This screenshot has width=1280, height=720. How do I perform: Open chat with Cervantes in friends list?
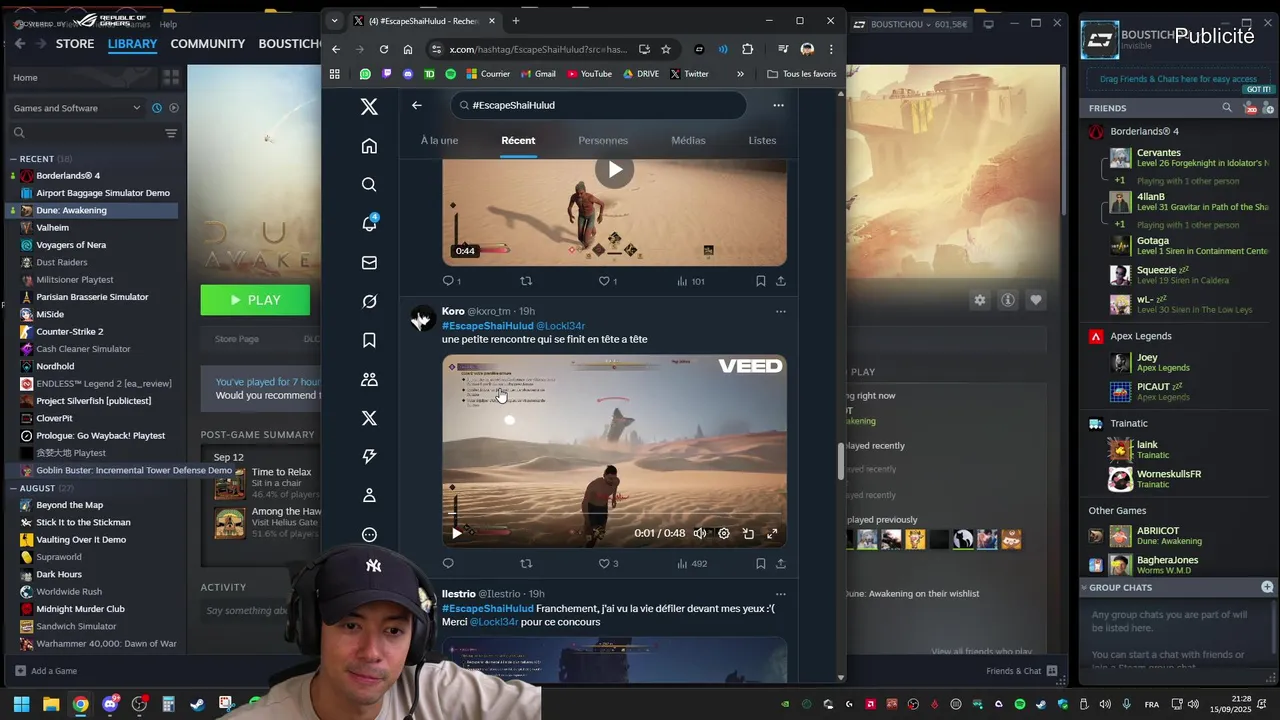point(1190,158)
